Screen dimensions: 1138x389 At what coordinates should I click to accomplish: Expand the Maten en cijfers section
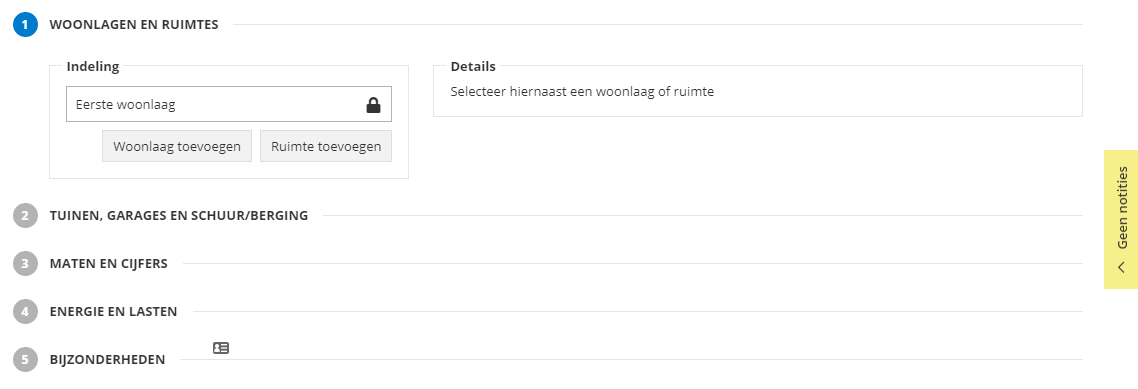pos(108,263)
